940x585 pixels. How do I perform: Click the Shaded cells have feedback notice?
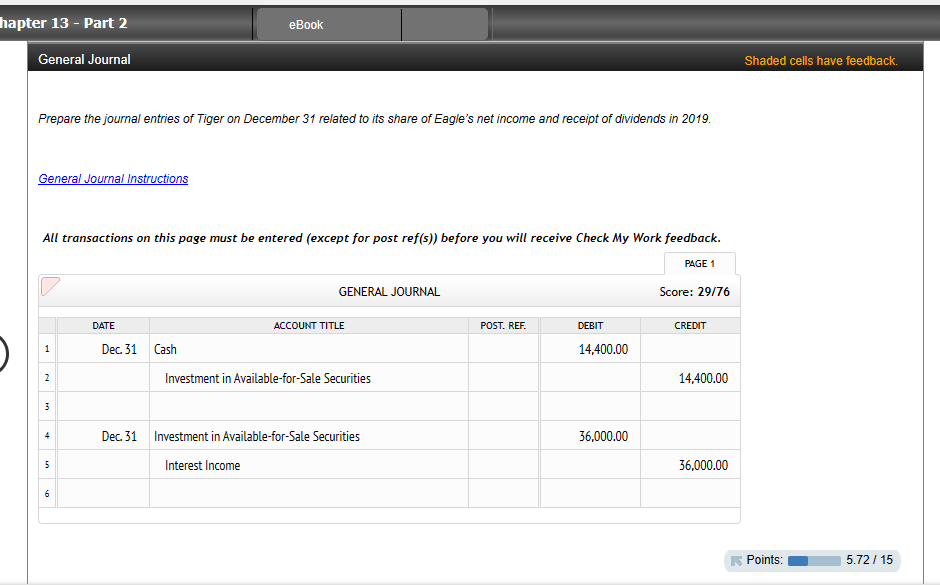tap(821, 60)
